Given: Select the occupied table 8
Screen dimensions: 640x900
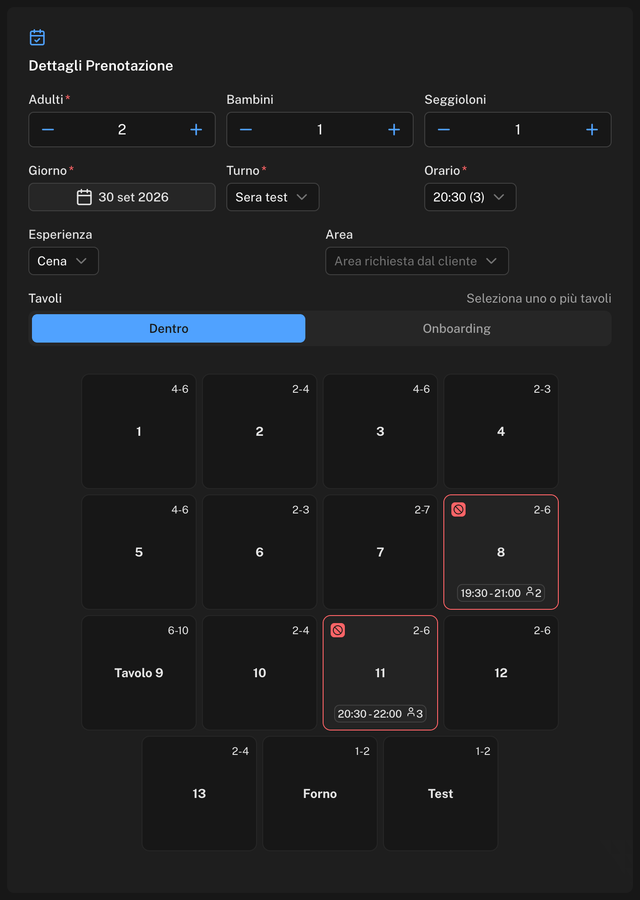Looking at the screenshot, I should click(501, 552).
